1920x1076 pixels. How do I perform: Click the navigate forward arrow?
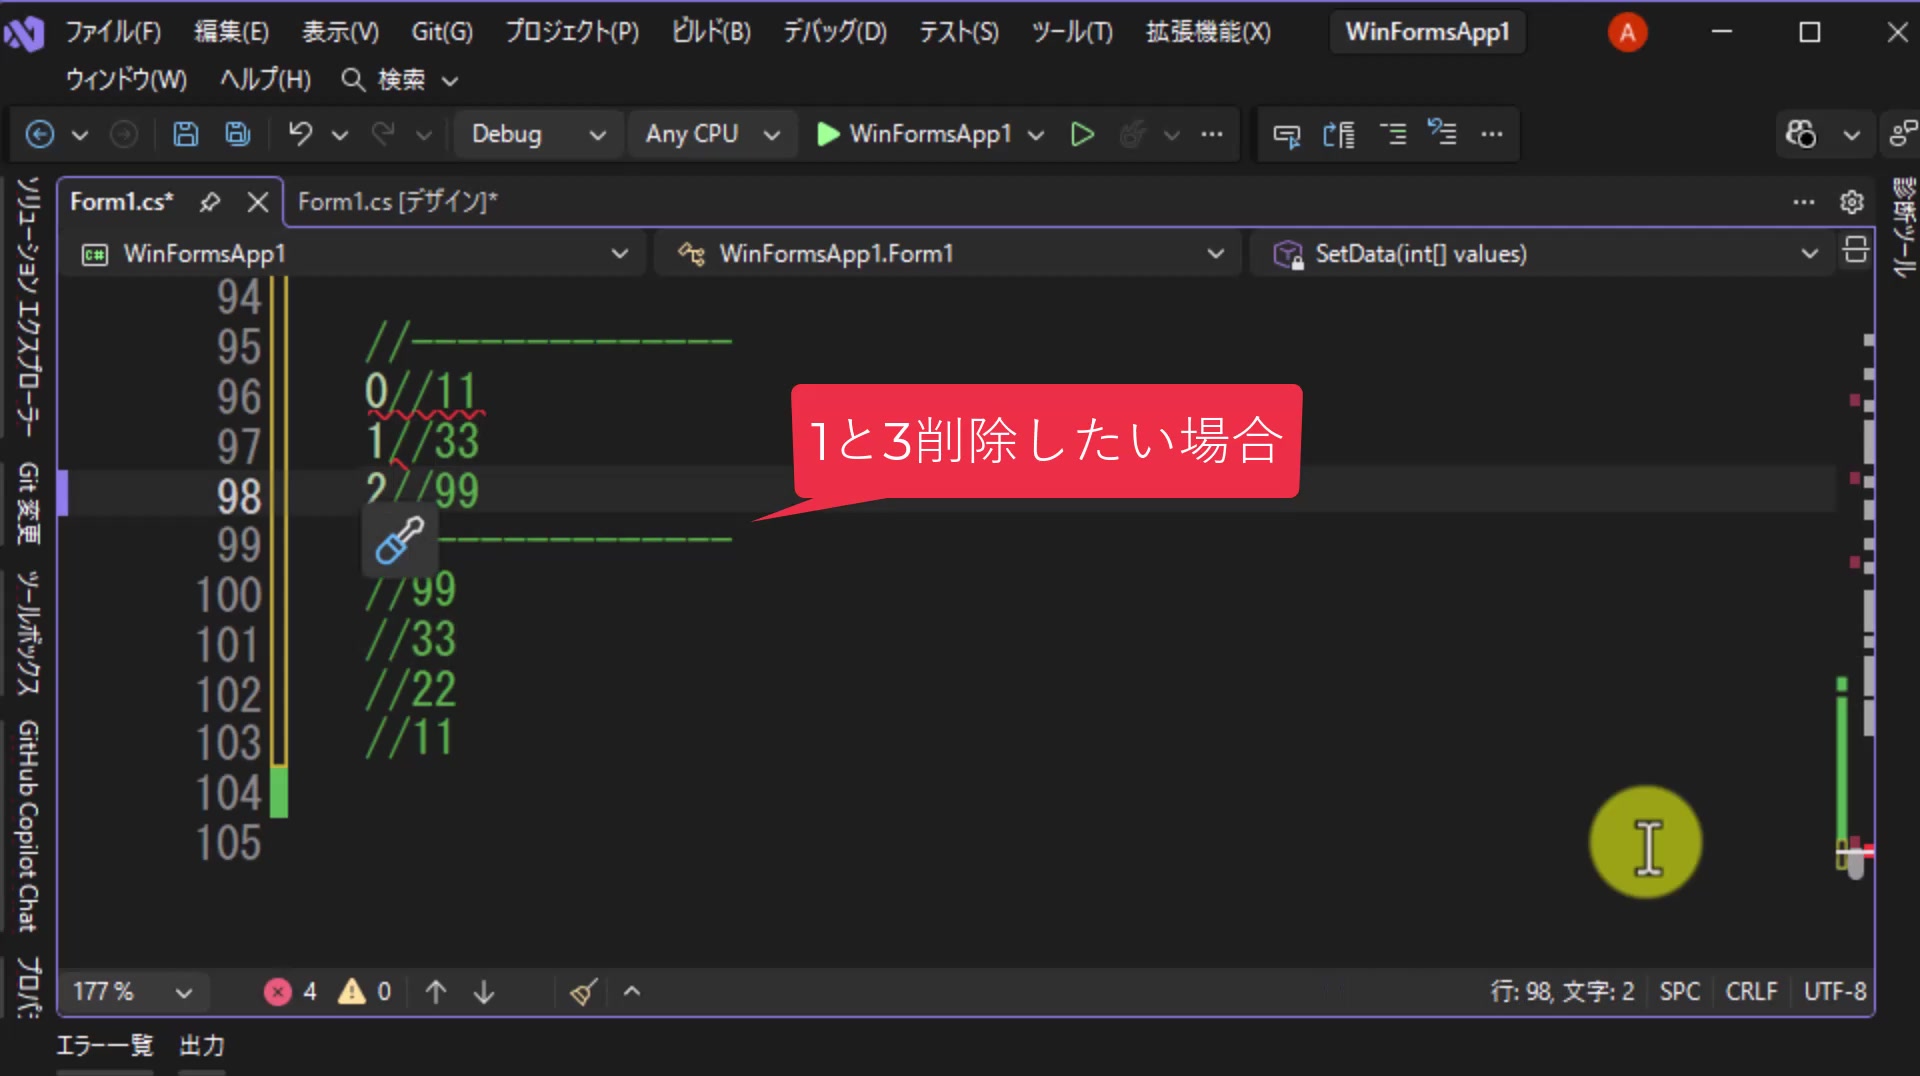tap(123, 134)
